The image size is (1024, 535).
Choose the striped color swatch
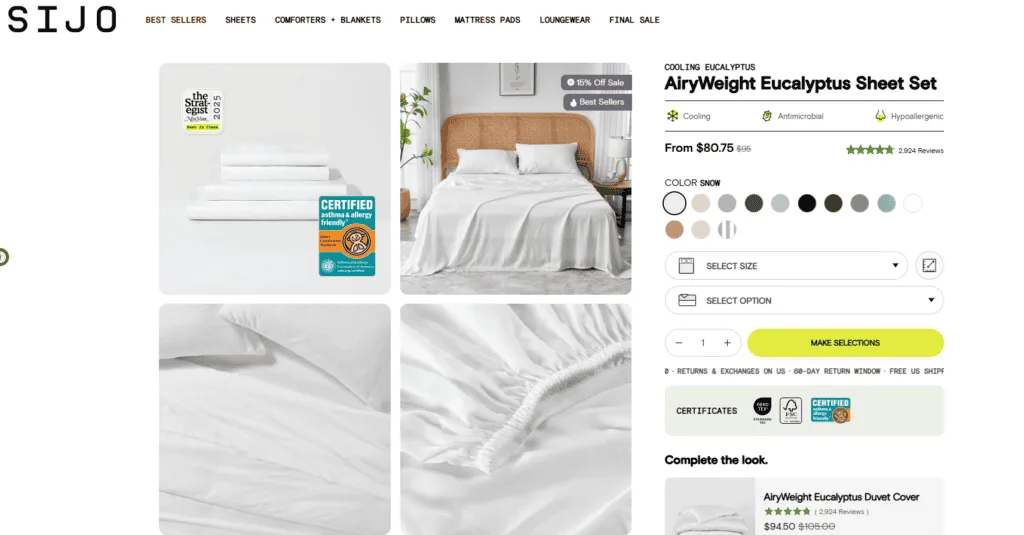[727, 229]
